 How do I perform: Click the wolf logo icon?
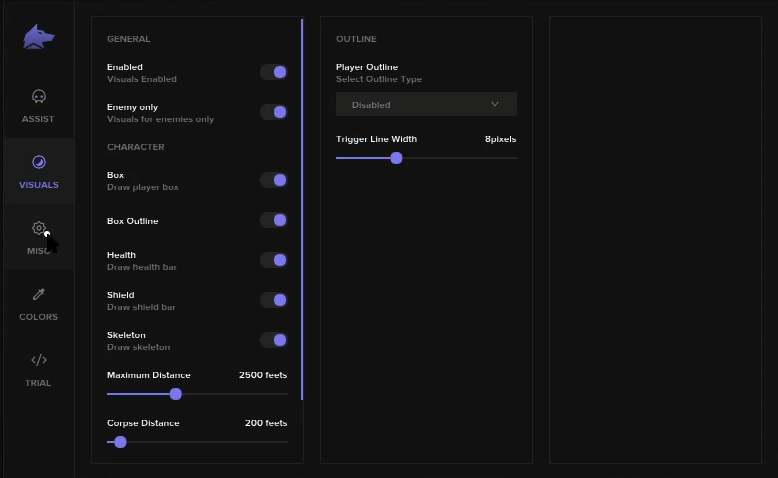coord(39,37)
